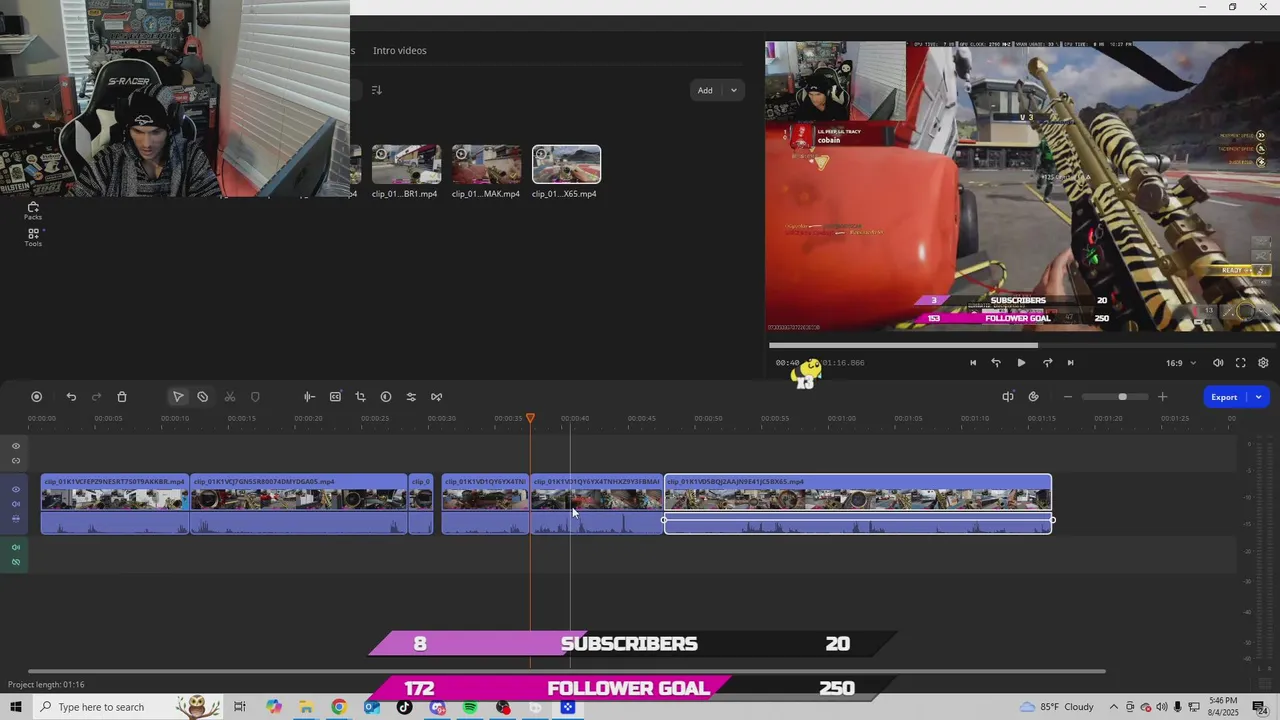Open clip properties sliders icon

pos(411,397)
